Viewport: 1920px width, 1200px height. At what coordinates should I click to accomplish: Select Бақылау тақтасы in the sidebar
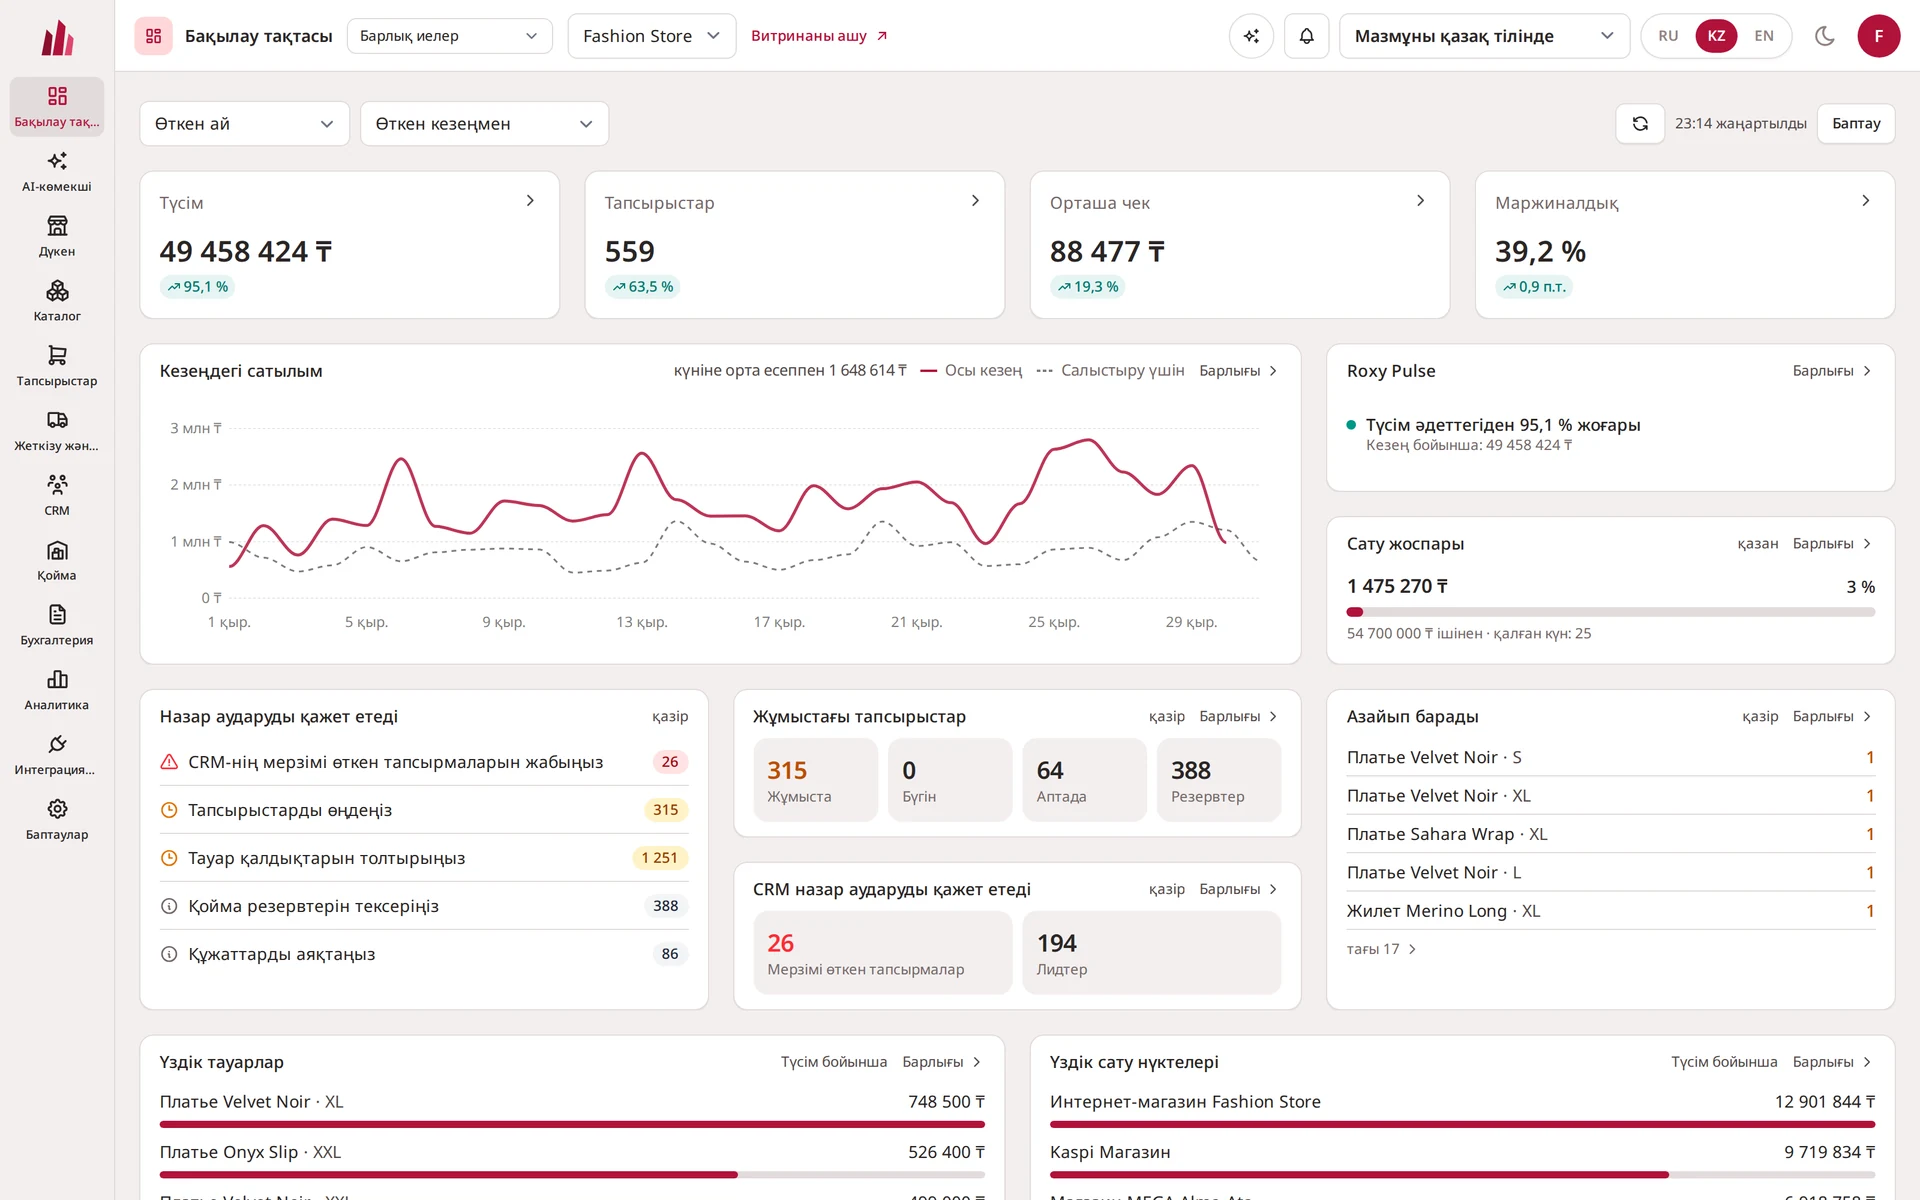57,107
